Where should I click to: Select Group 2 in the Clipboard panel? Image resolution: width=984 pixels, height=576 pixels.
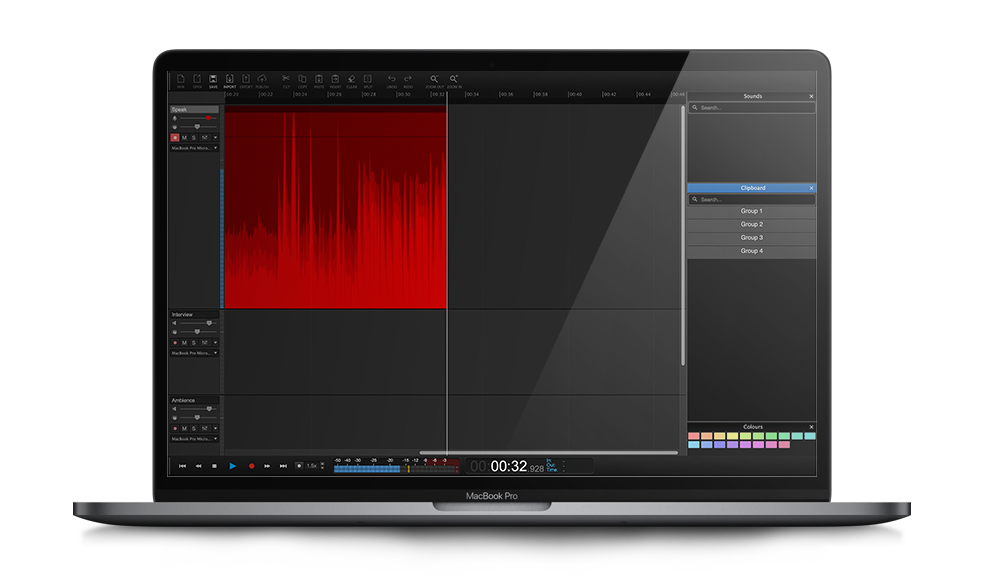pyautogui.click(x=751, y=225)
